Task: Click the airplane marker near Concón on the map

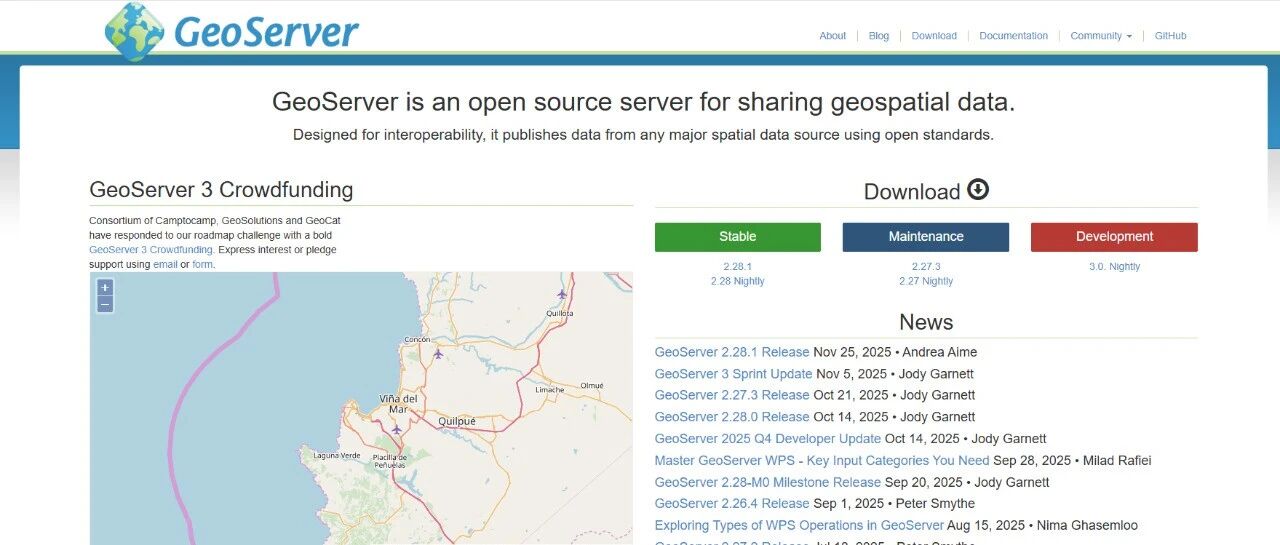Action: point(438,353)
